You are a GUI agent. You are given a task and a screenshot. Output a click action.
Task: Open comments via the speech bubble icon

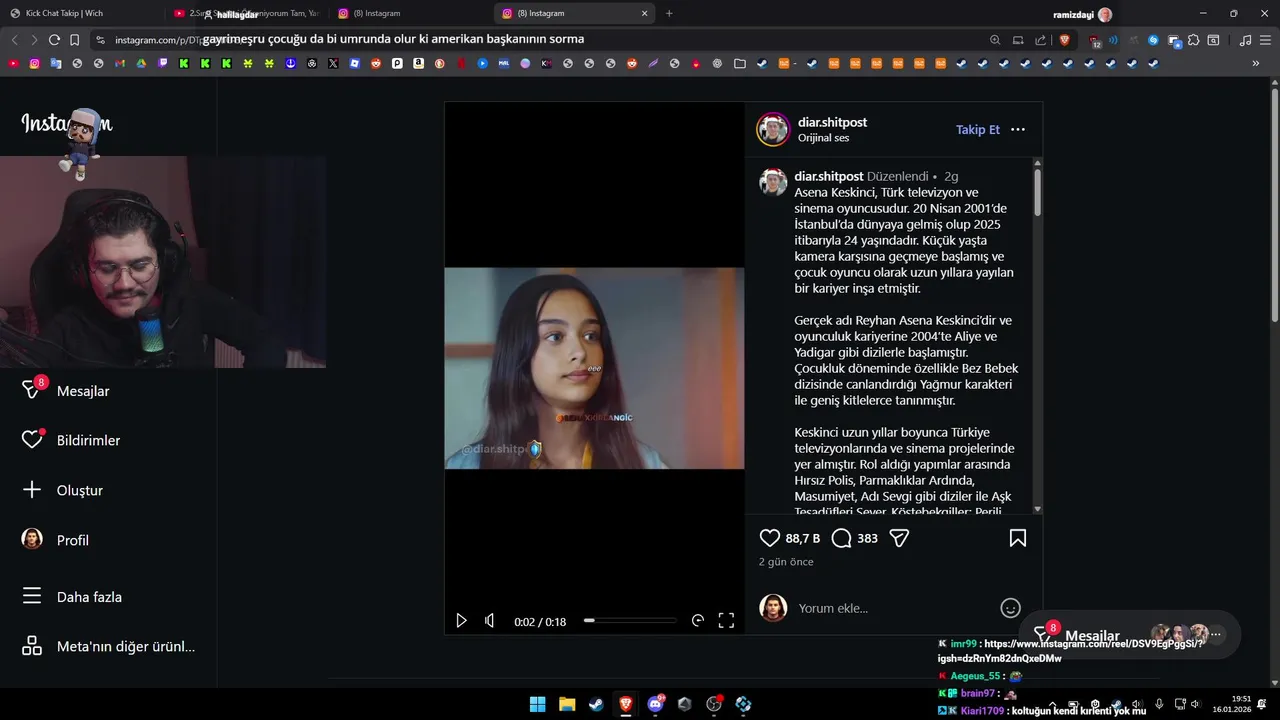pos(842,538)
